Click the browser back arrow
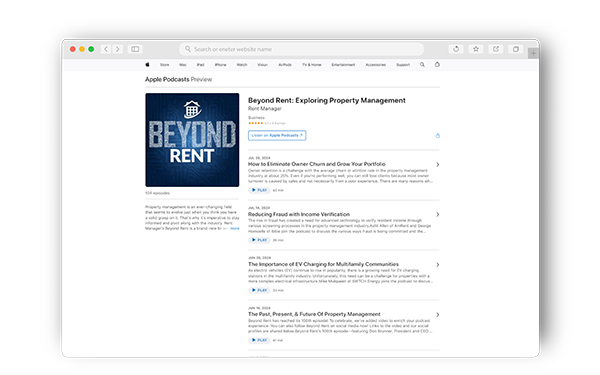 click(x=106, y=49)
